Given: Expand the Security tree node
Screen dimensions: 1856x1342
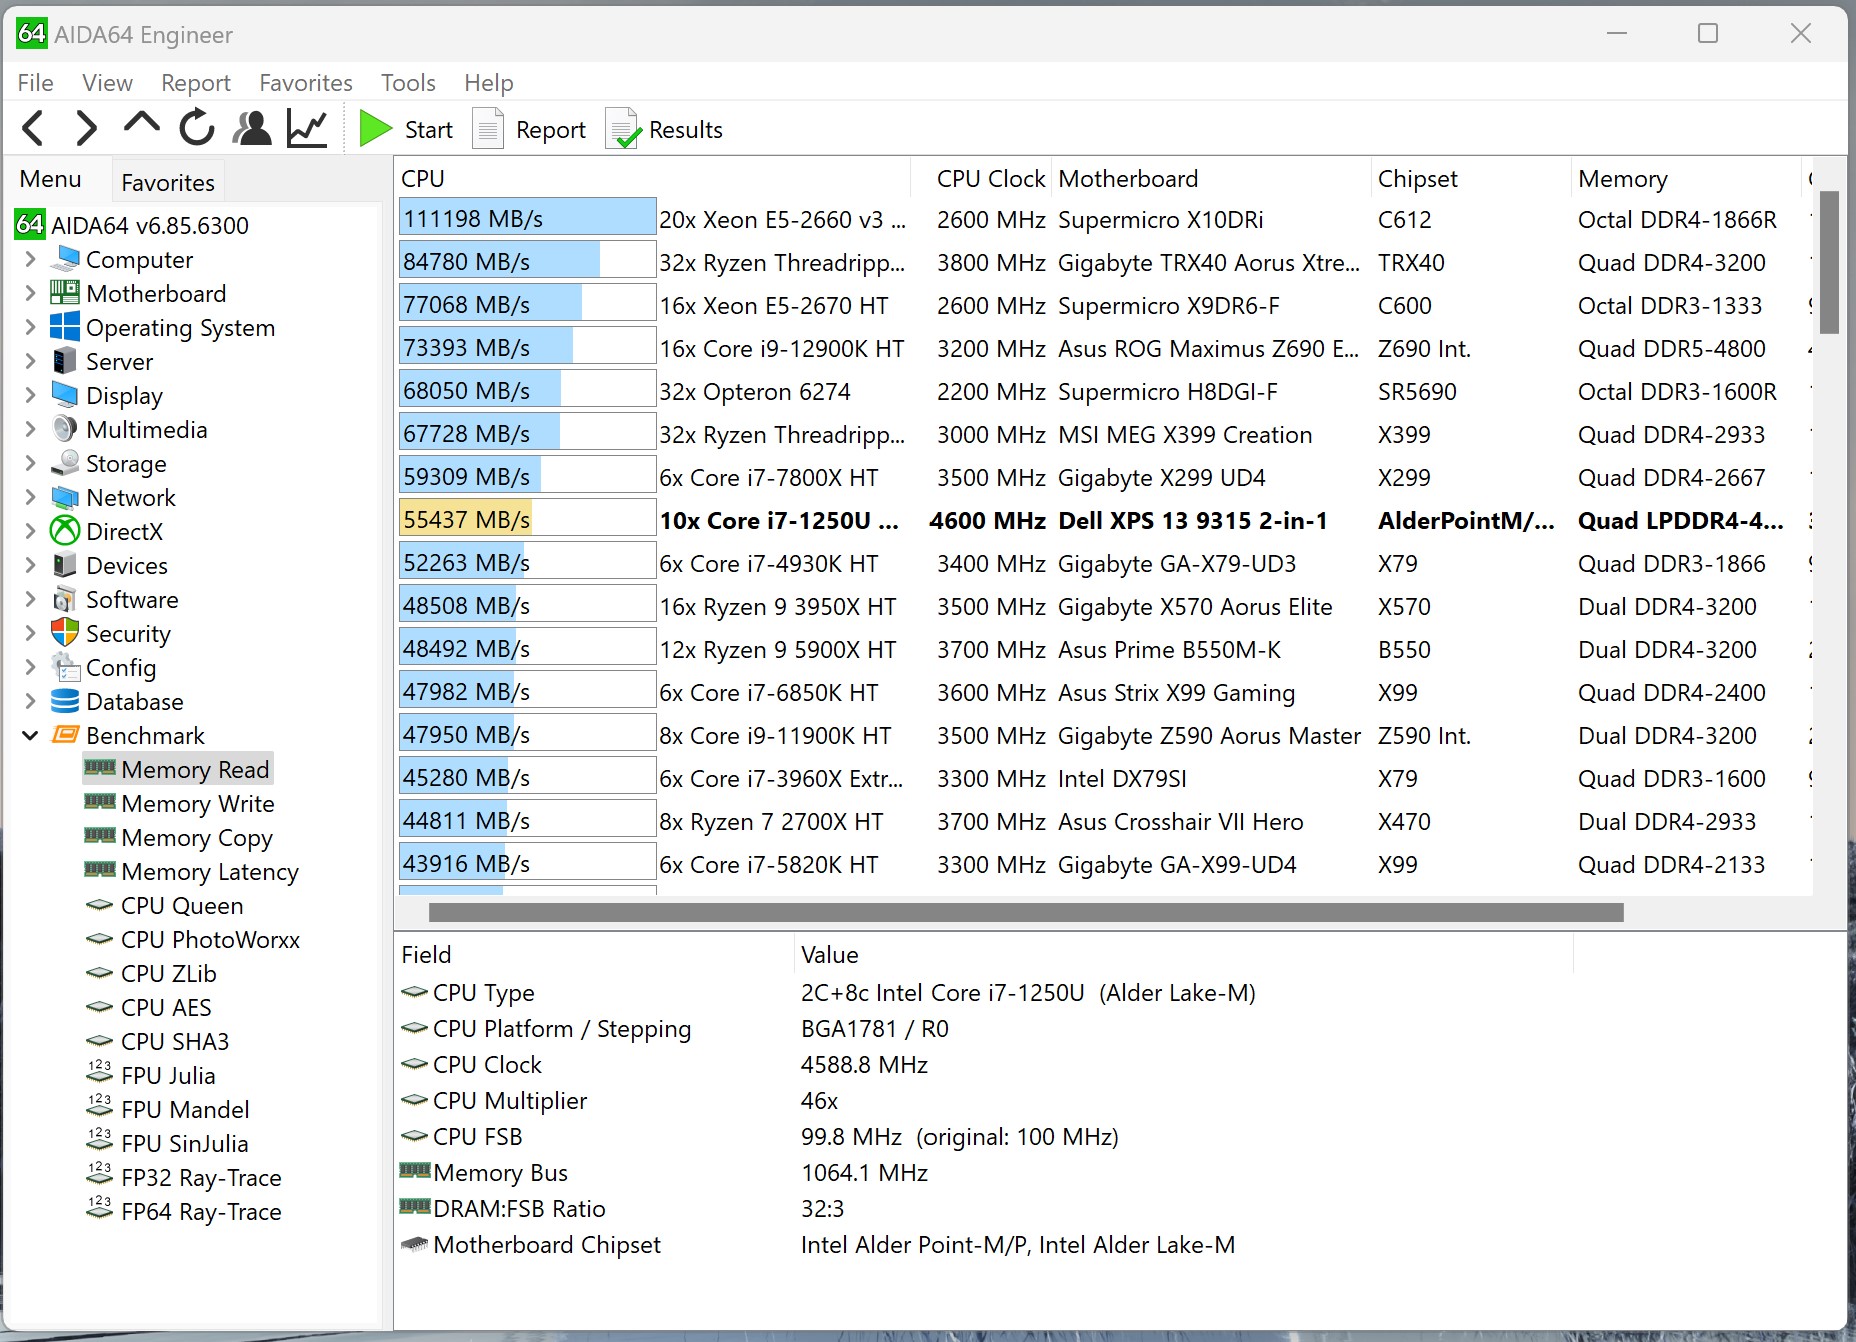Looking at the screenshot, I should coord(30,633).
